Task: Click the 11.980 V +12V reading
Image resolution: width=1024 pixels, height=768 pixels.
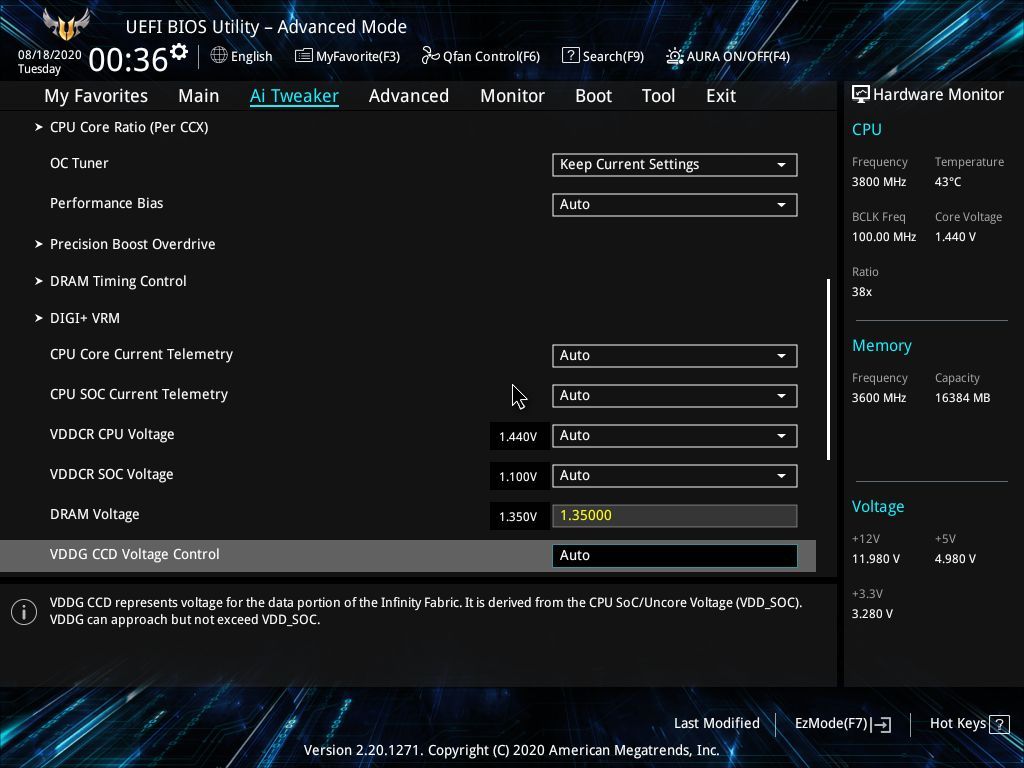Action: coord(876,559)
